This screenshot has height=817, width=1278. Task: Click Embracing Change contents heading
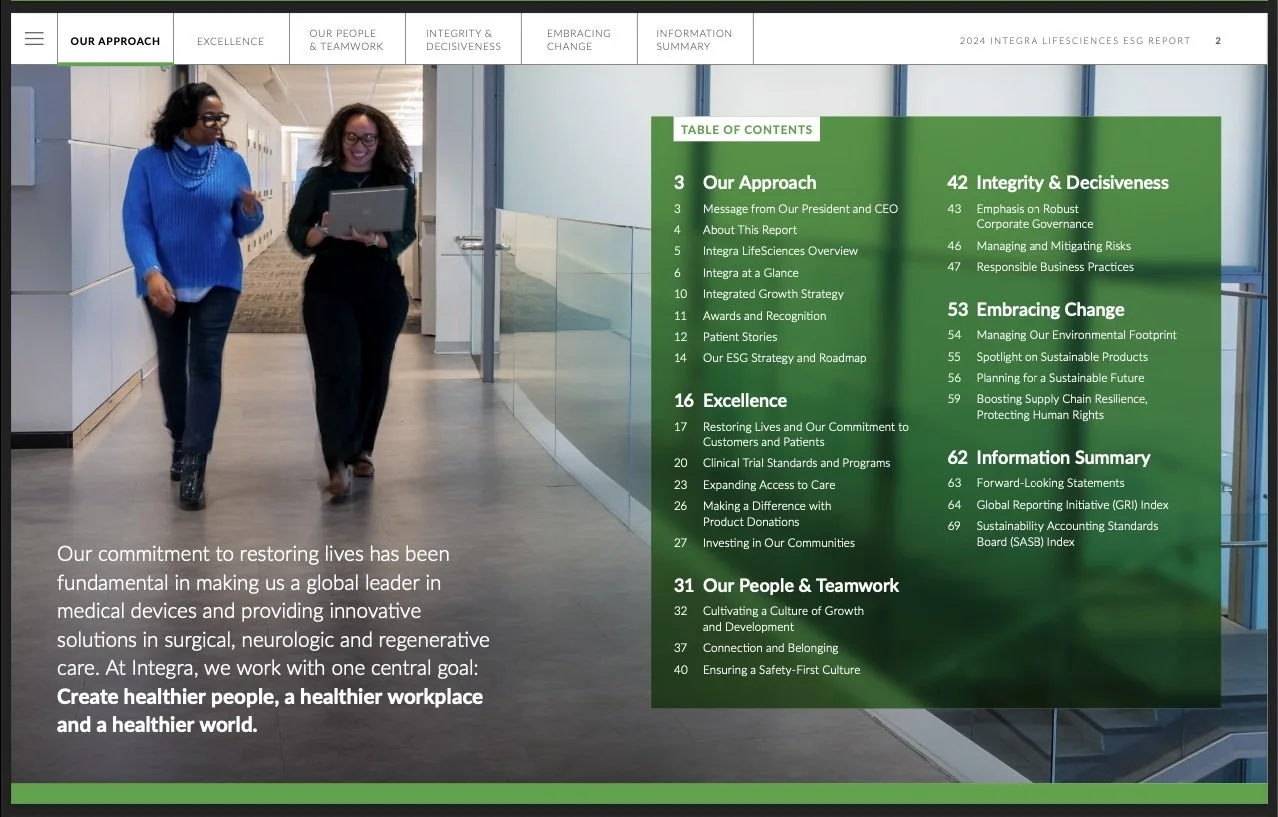1036,310
